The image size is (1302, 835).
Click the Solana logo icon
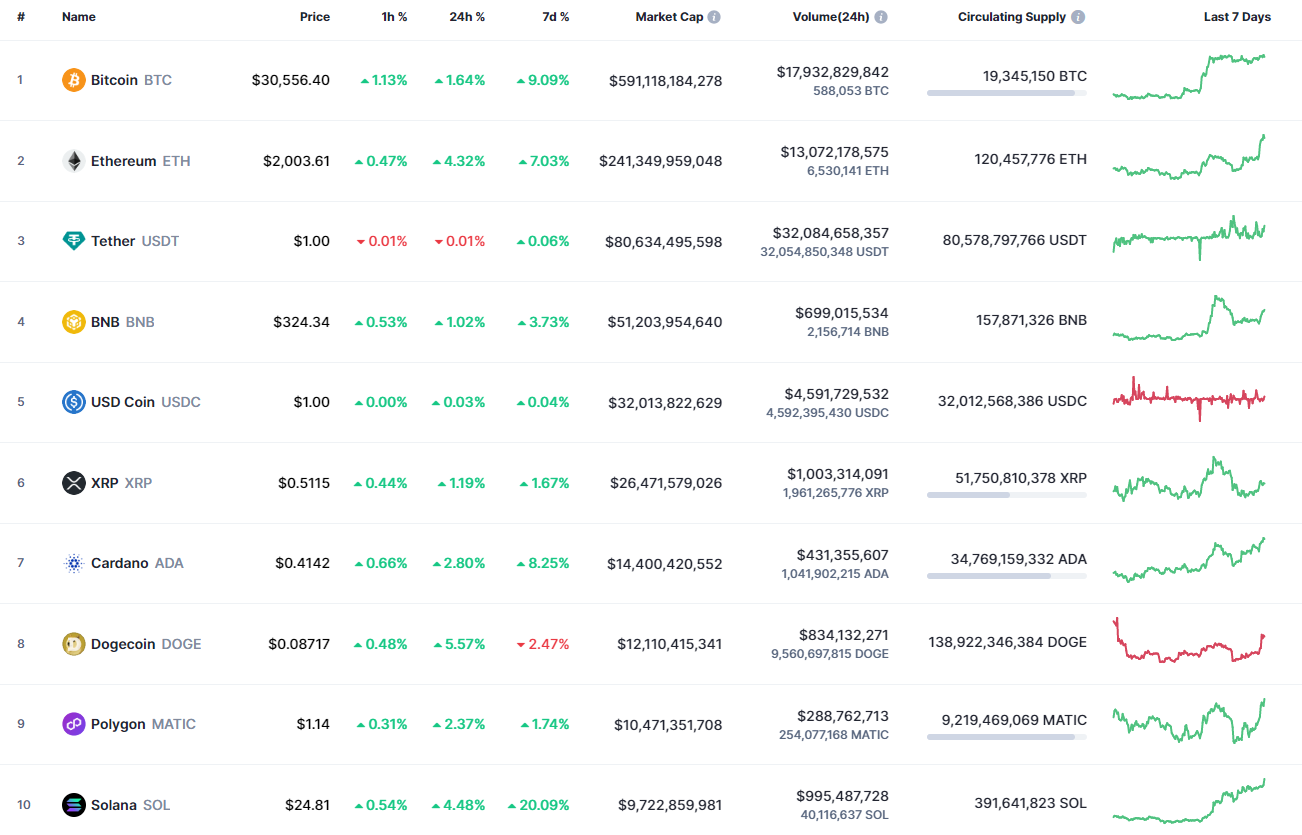coord(73,804)
